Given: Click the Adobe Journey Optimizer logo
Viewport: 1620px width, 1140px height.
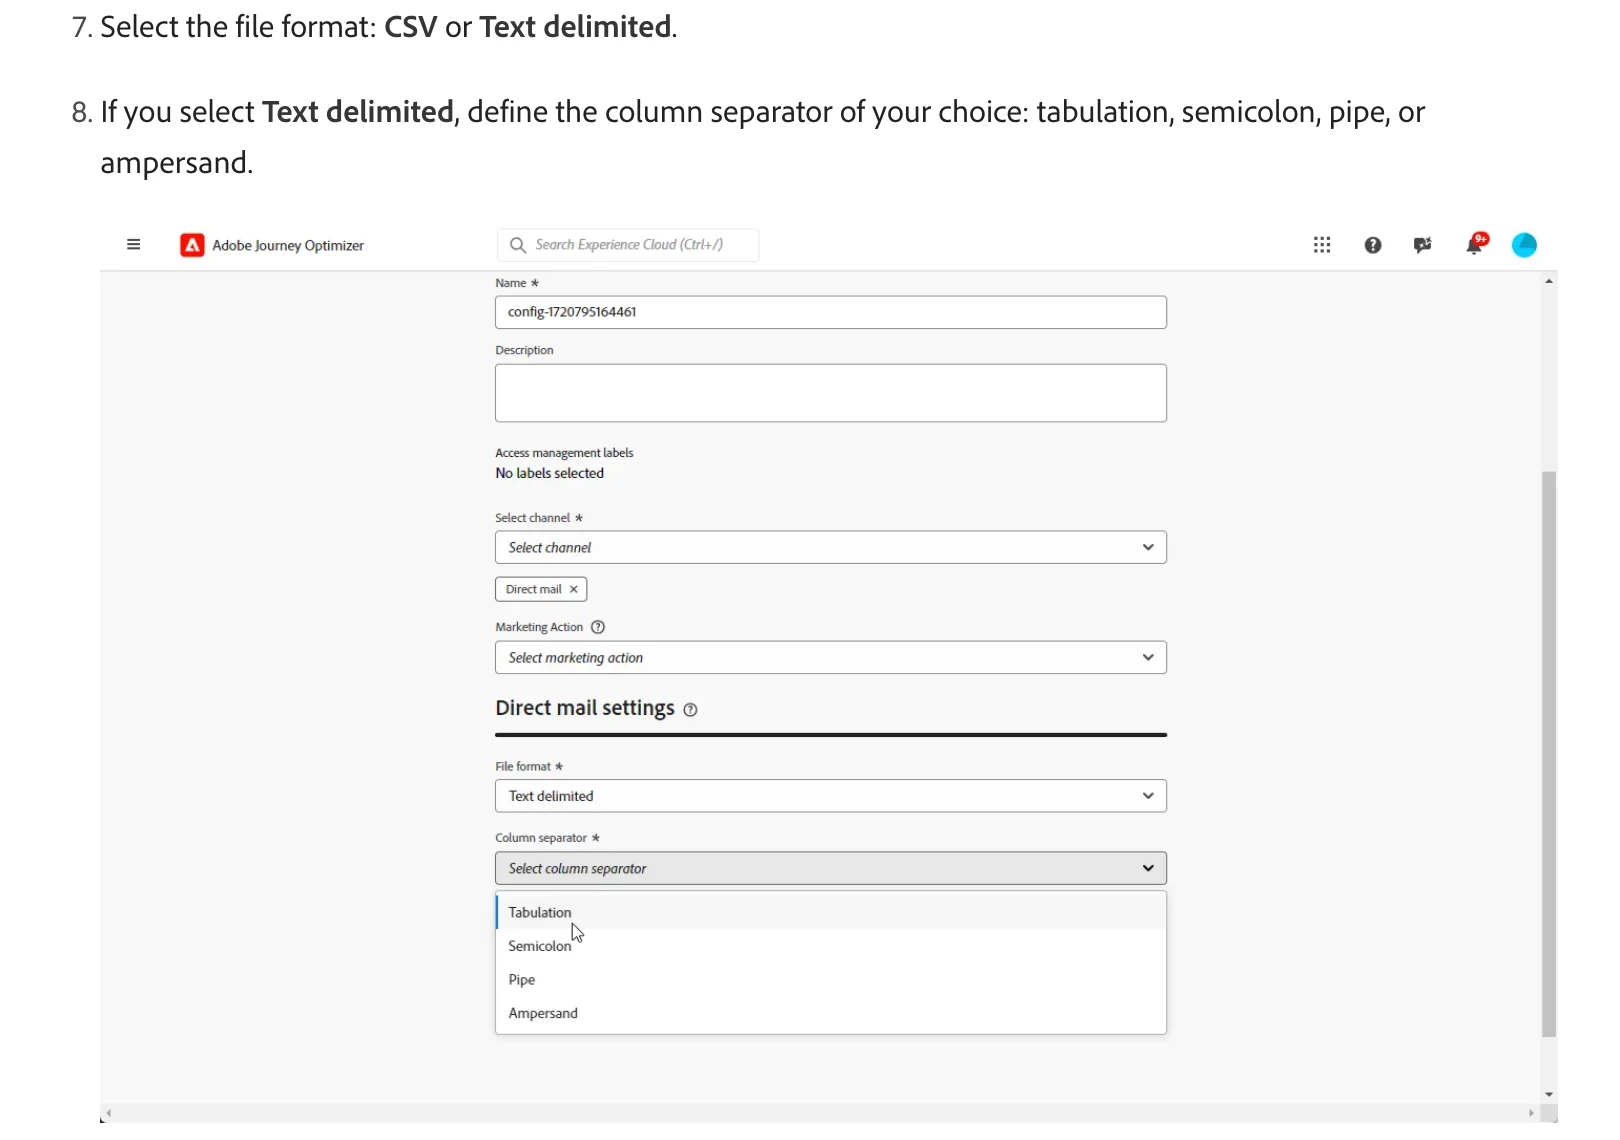Looking at the screenshot, I should [192, 245].
